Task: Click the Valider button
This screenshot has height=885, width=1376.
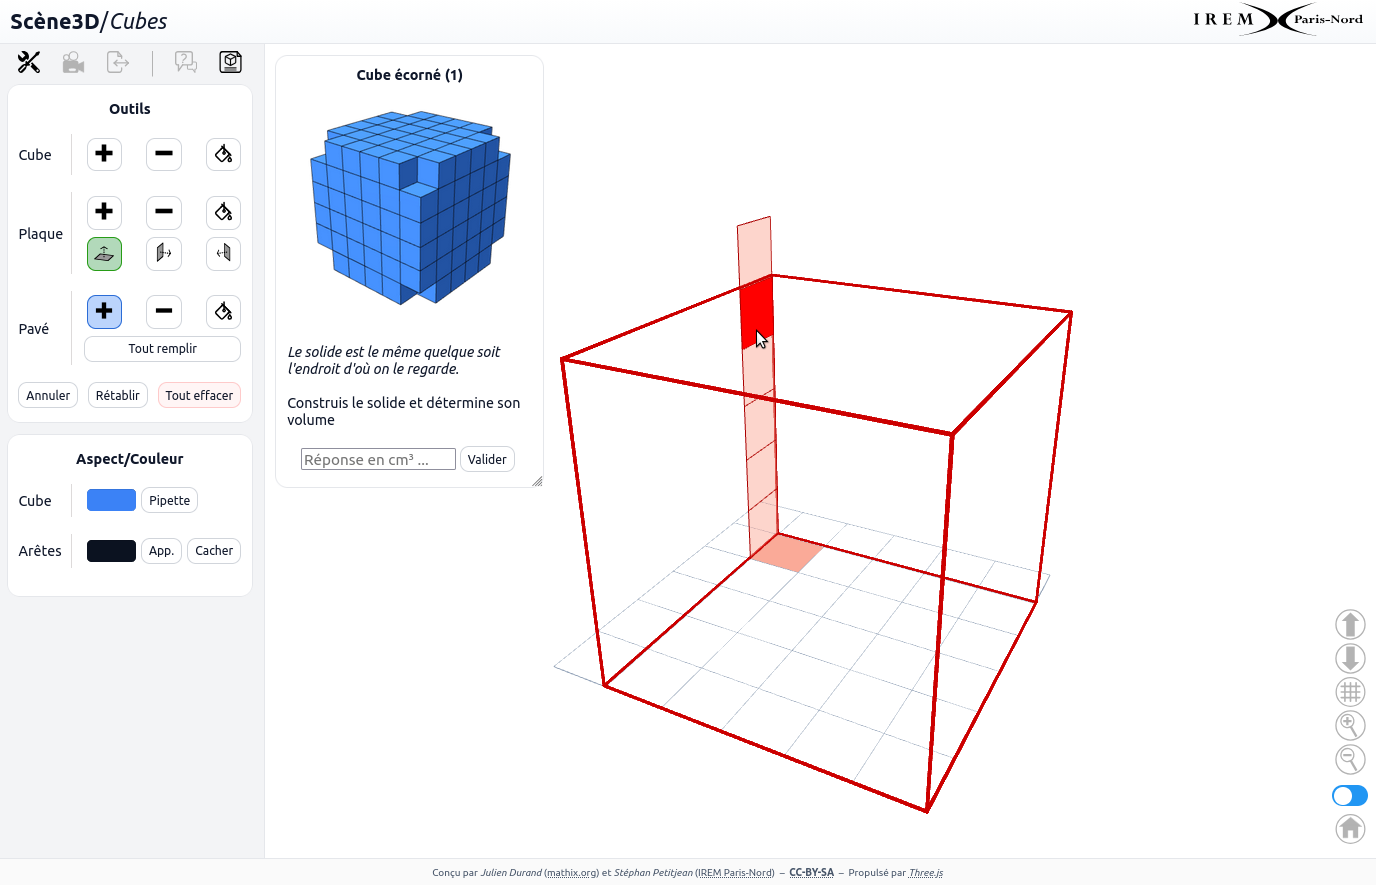Action: pos(487,459)
